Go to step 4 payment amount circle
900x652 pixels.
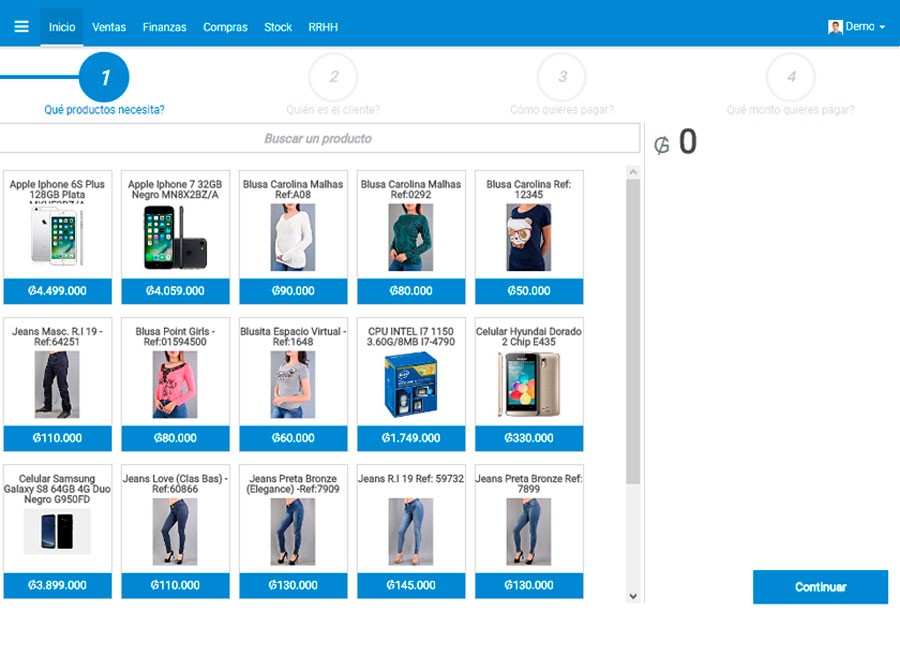point(791,77)
